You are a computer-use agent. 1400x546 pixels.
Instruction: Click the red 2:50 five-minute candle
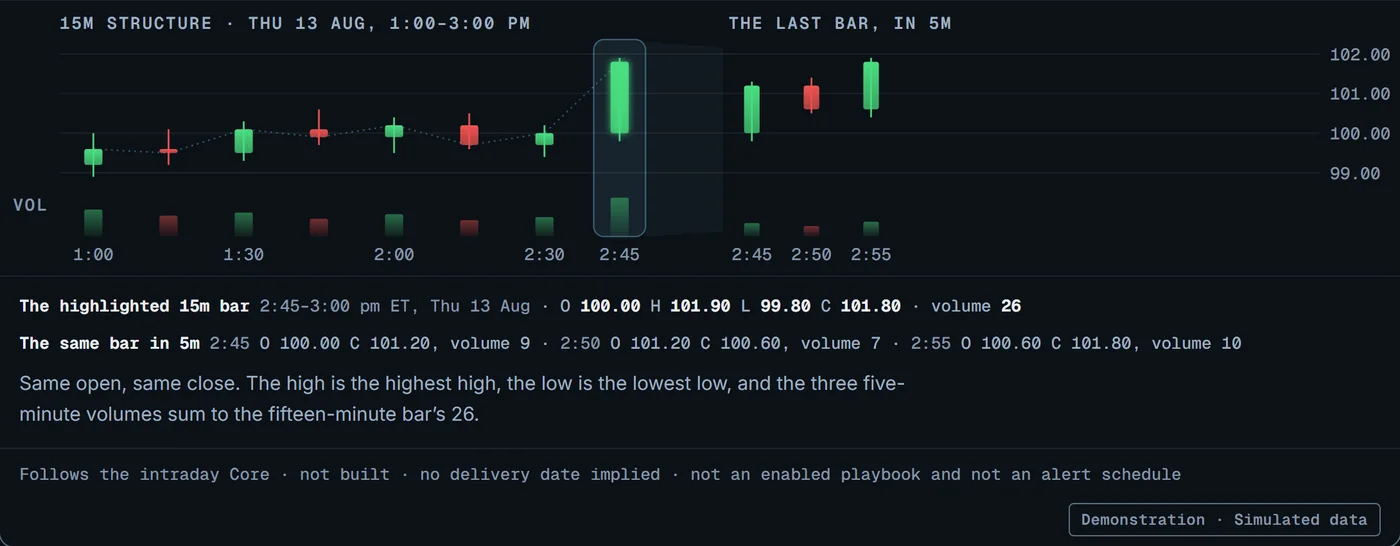click(x=811, y=97)
